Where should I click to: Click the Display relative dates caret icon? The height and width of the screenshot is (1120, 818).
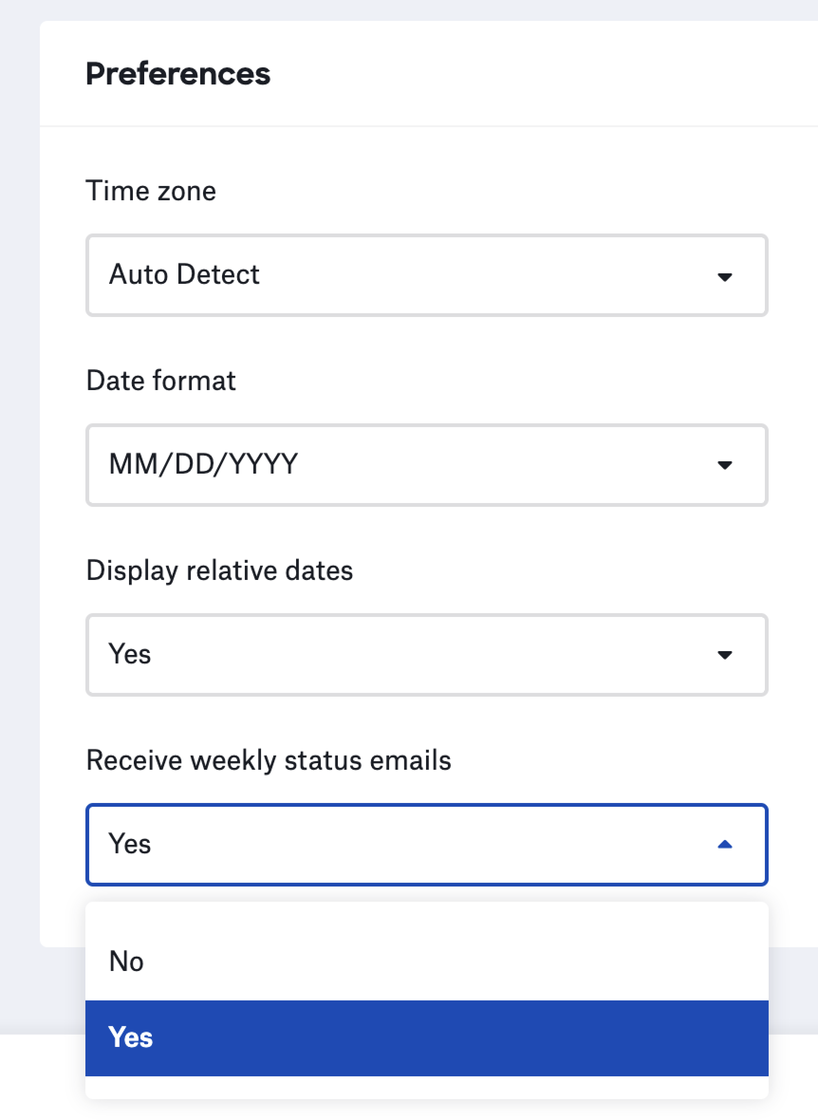pyautogui.click(x=726, y=655)
